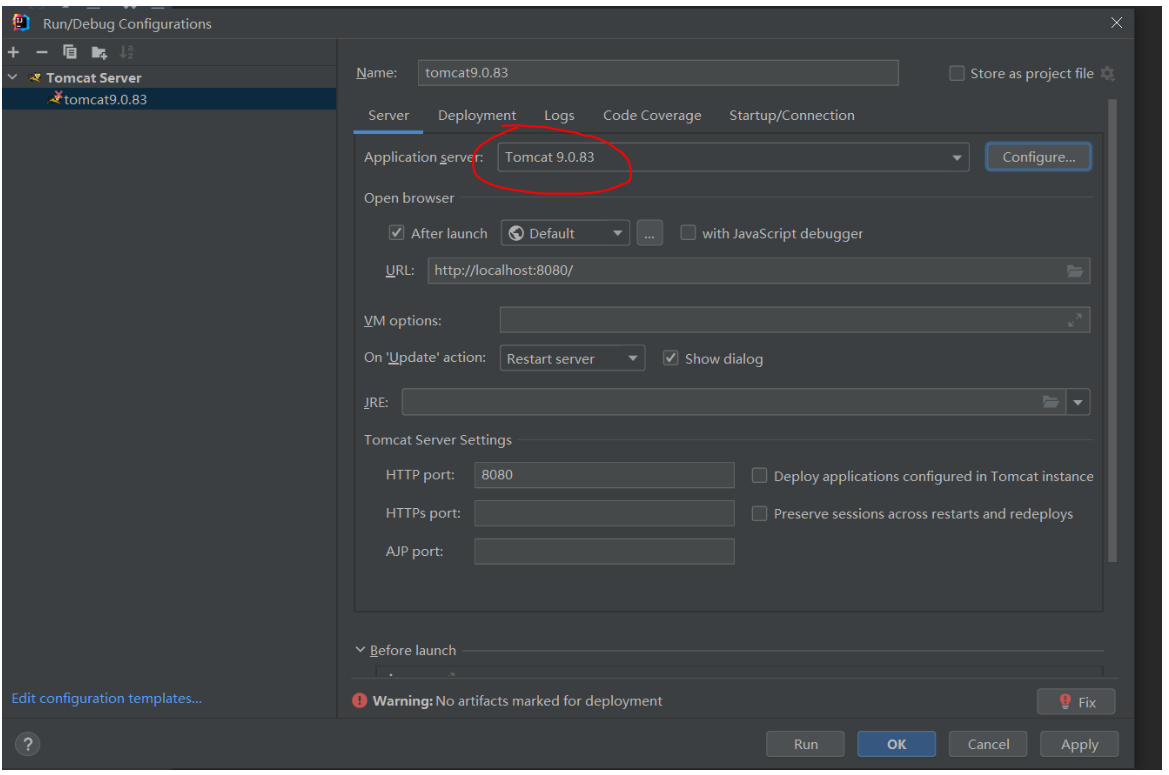Sort configurations alphabetically icon
Viewport: 1169px width, 775px height.
coord(127,52)
